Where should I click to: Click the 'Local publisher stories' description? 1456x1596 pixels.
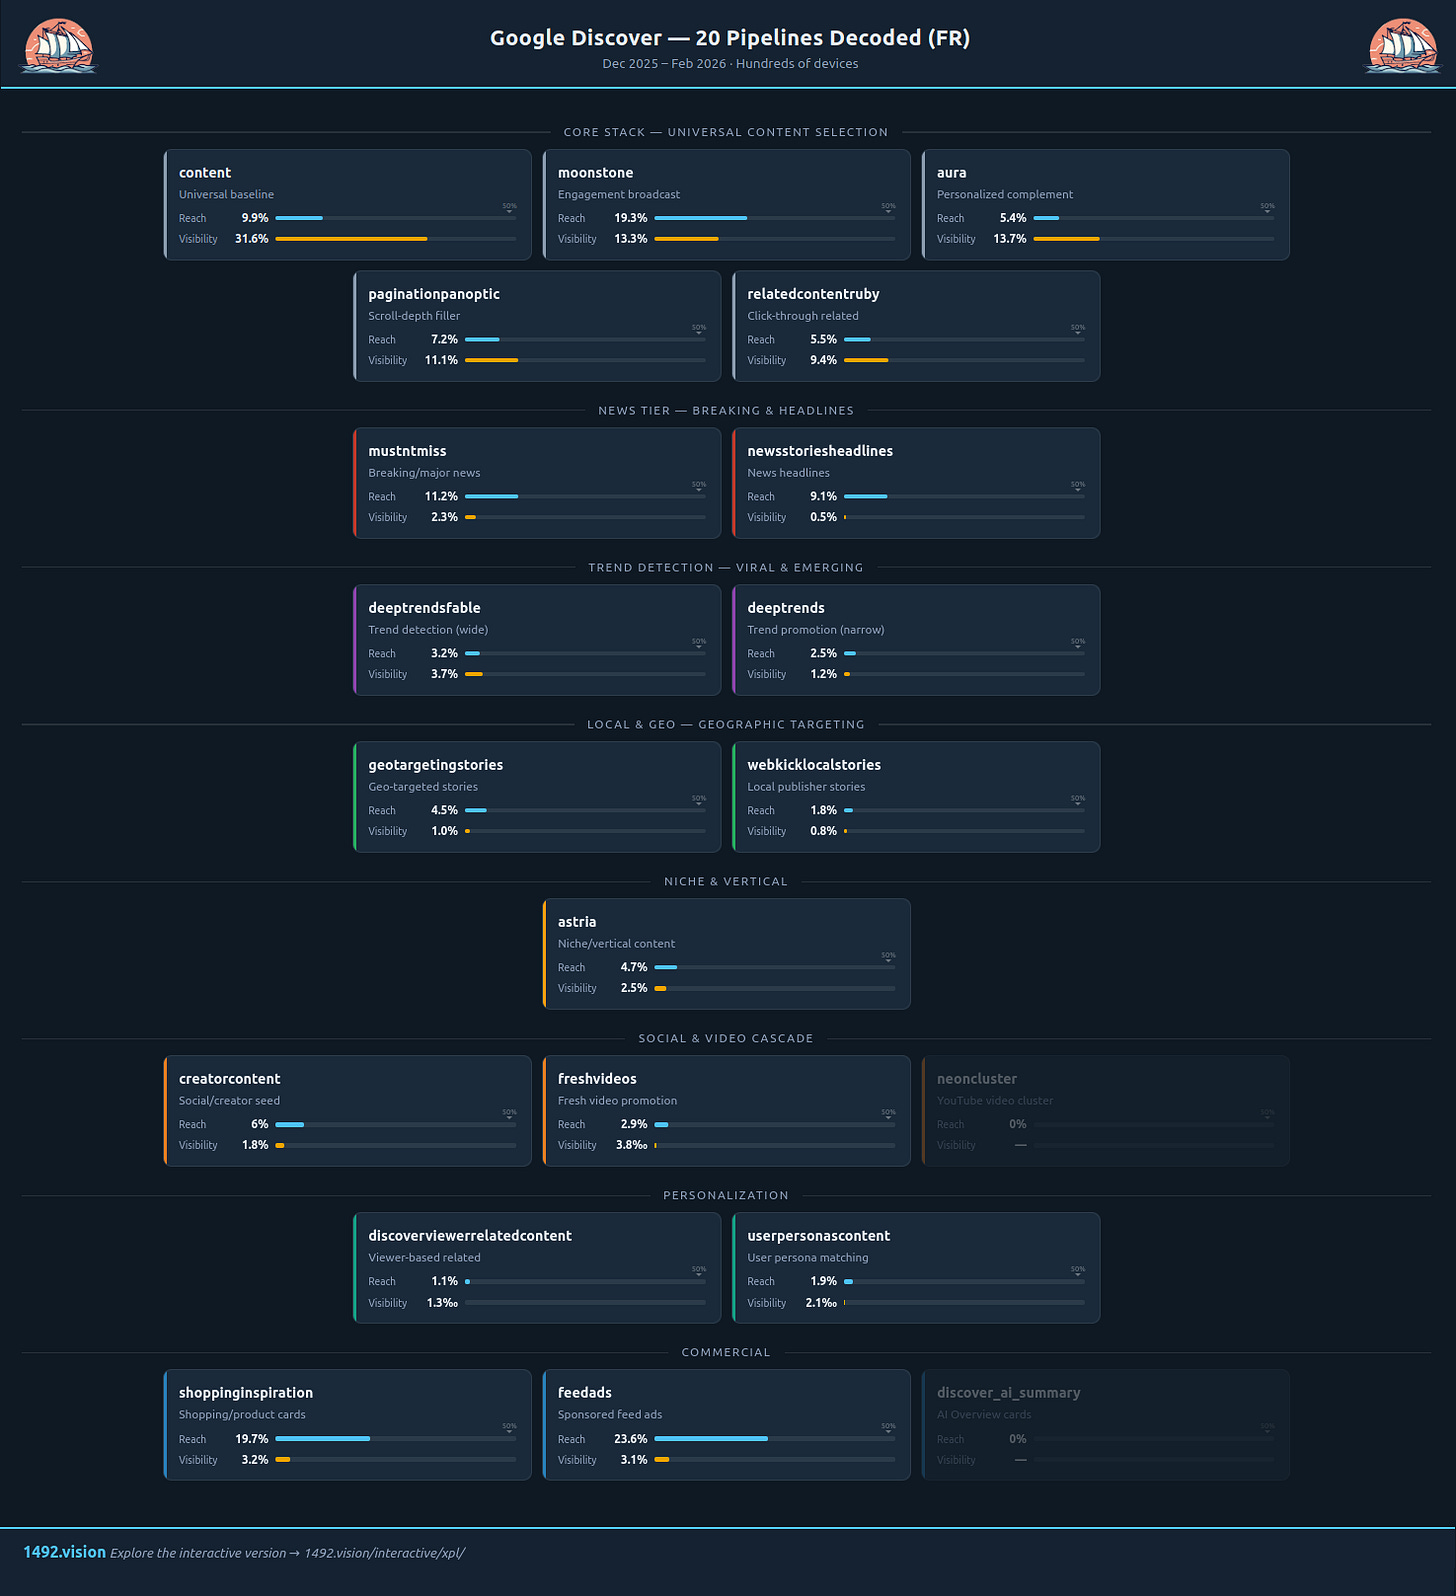[806, 787]
